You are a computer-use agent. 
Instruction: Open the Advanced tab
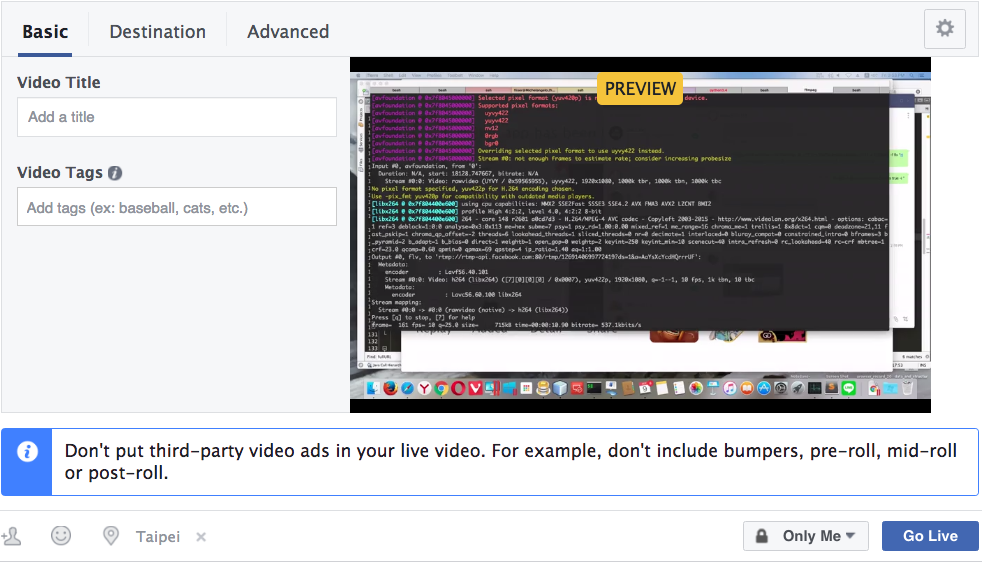(288, 31)
